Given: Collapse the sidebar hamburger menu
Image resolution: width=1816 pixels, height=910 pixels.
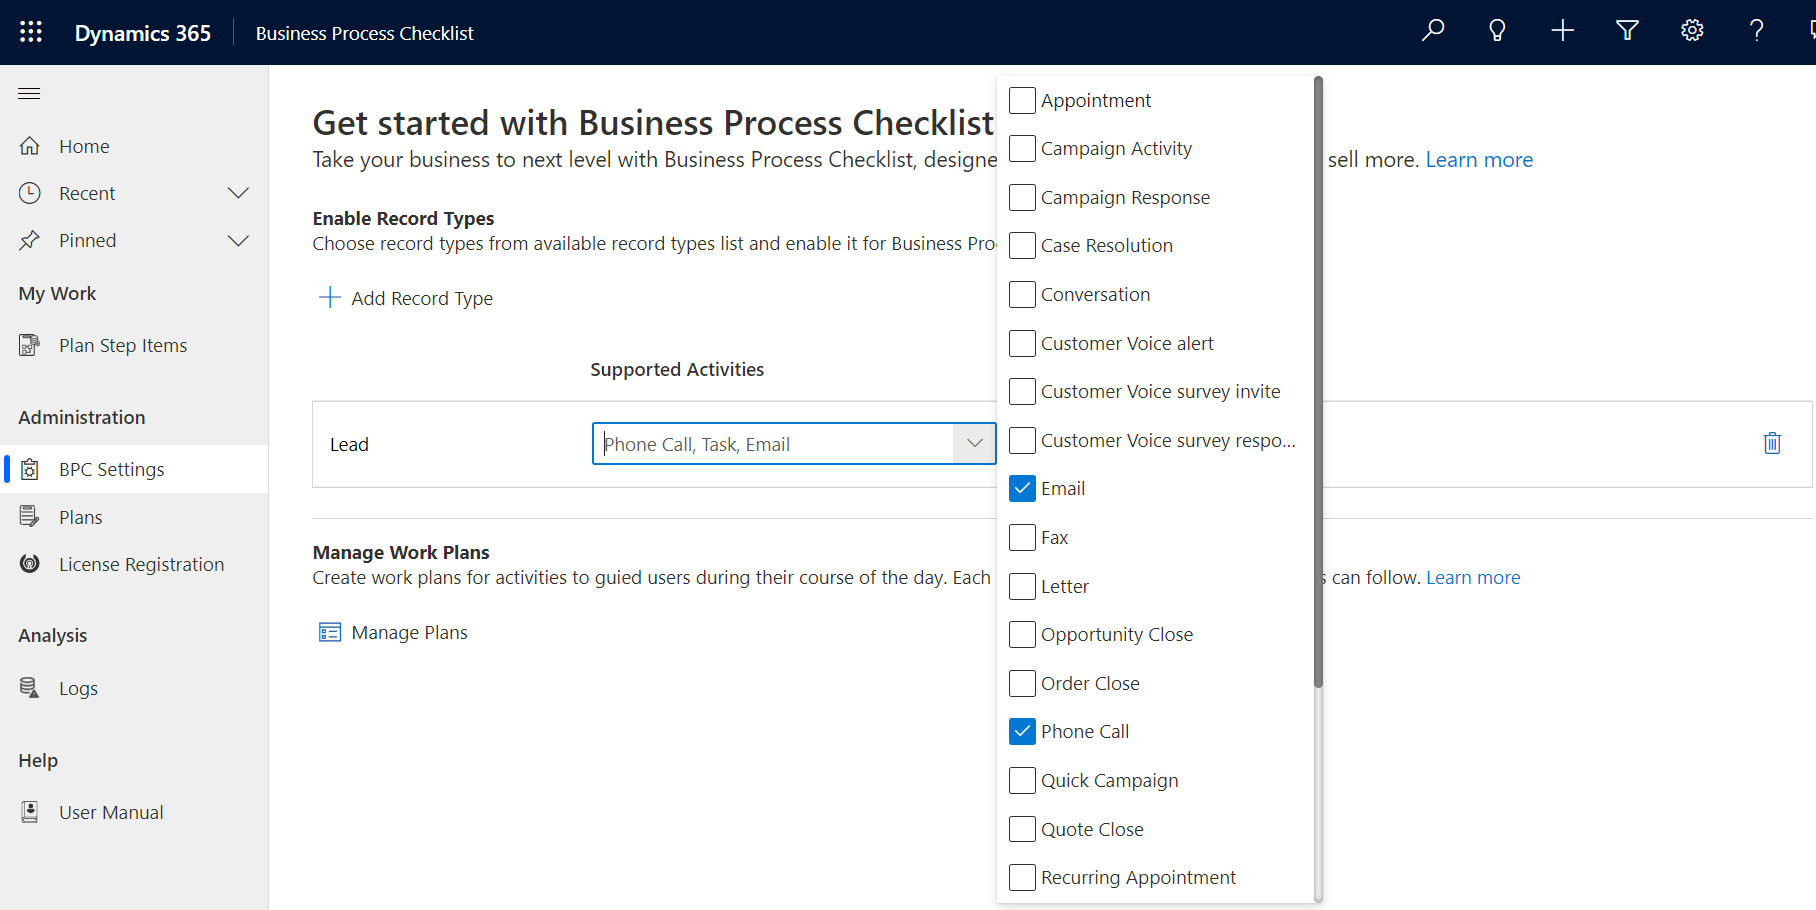Looking at the screenshot, I should [x=29, y=94].
